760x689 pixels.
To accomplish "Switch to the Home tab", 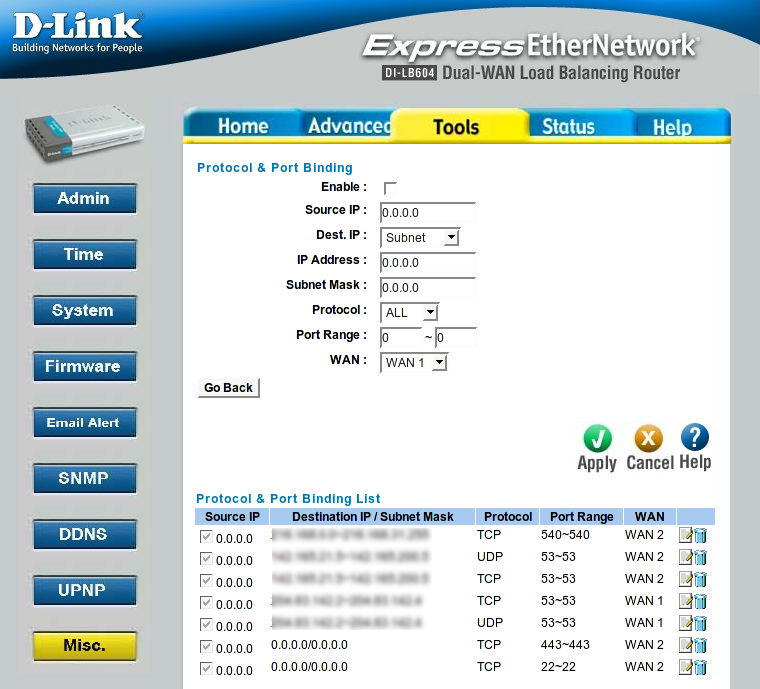I will [242, 126].
